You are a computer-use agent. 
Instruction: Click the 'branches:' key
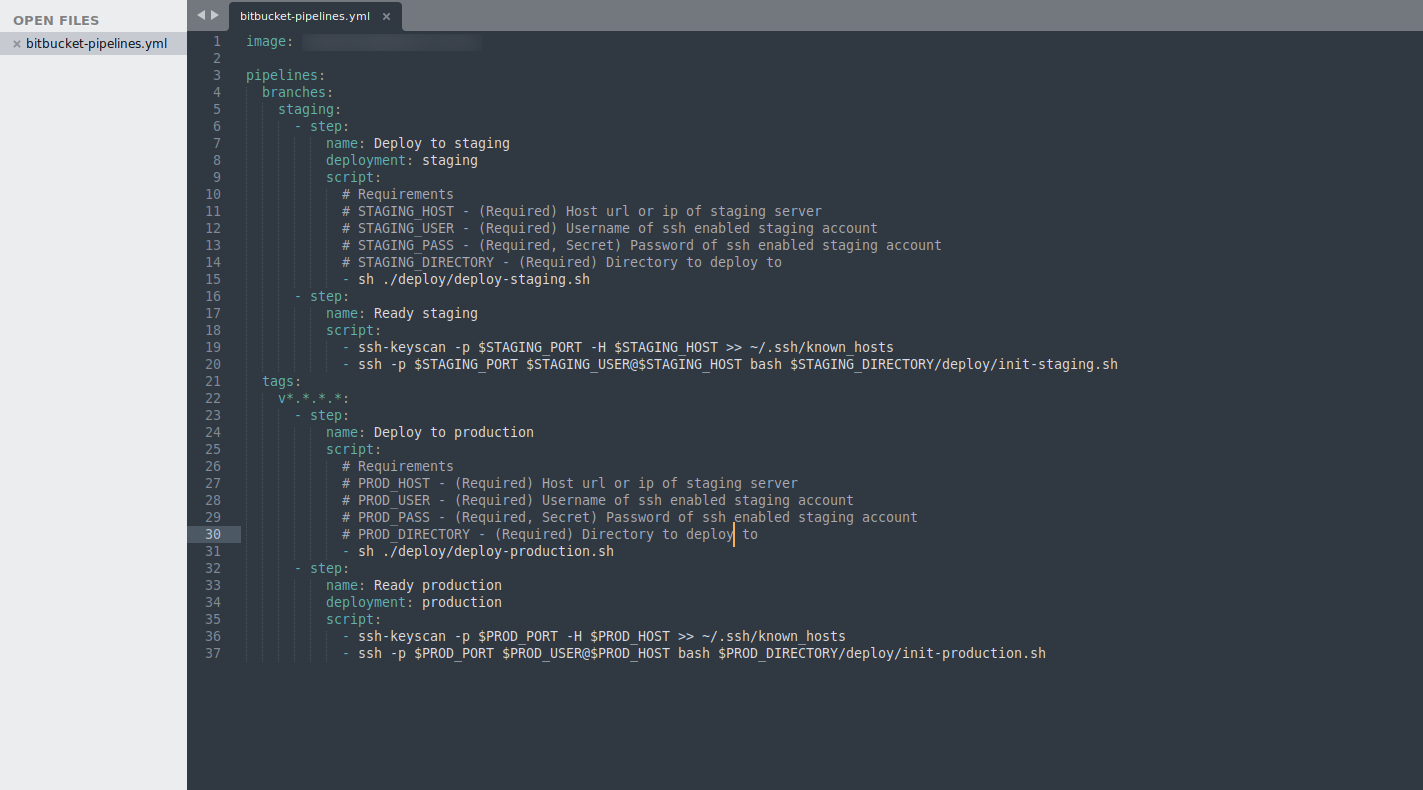298,92
